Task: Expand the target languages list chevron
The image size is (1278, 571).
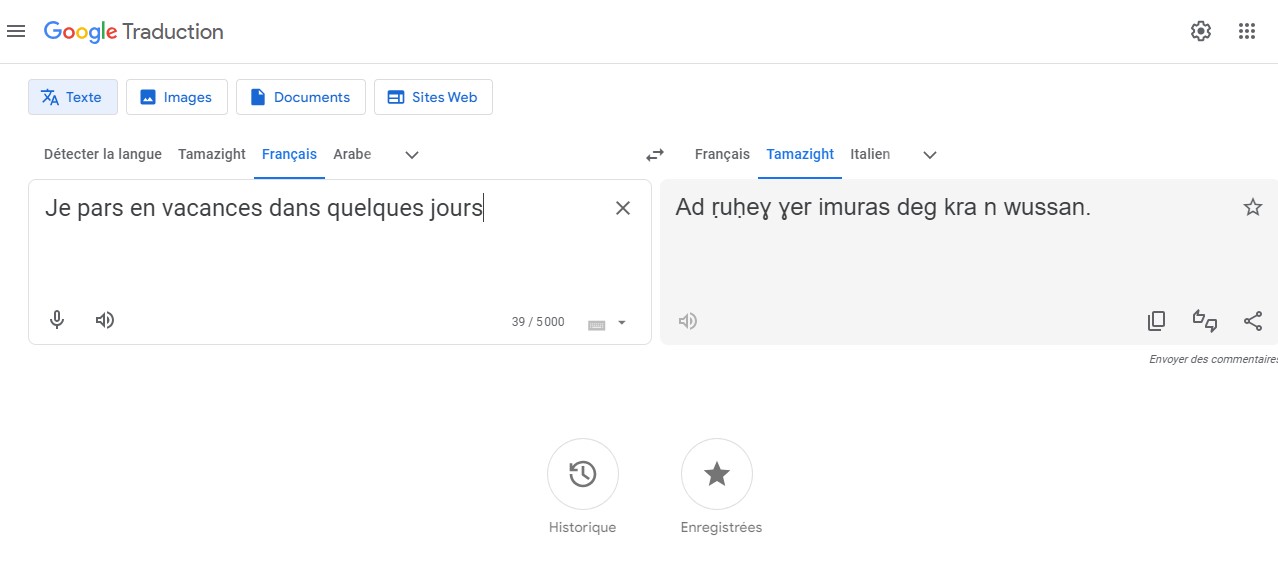Action: [930, 155]
